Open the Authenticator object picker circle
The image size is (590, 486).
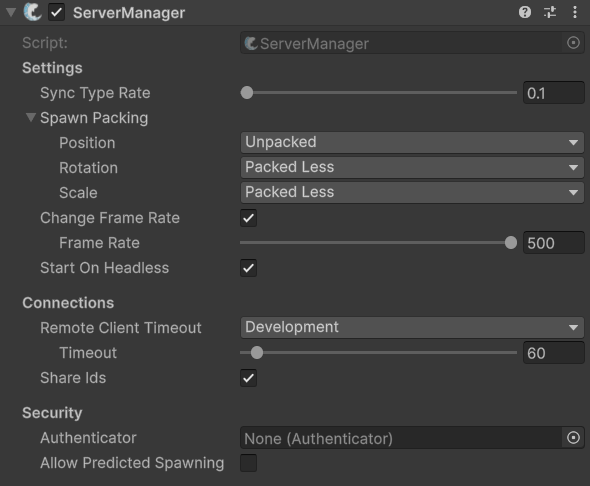pyautogui.click(x=573, y=438)
